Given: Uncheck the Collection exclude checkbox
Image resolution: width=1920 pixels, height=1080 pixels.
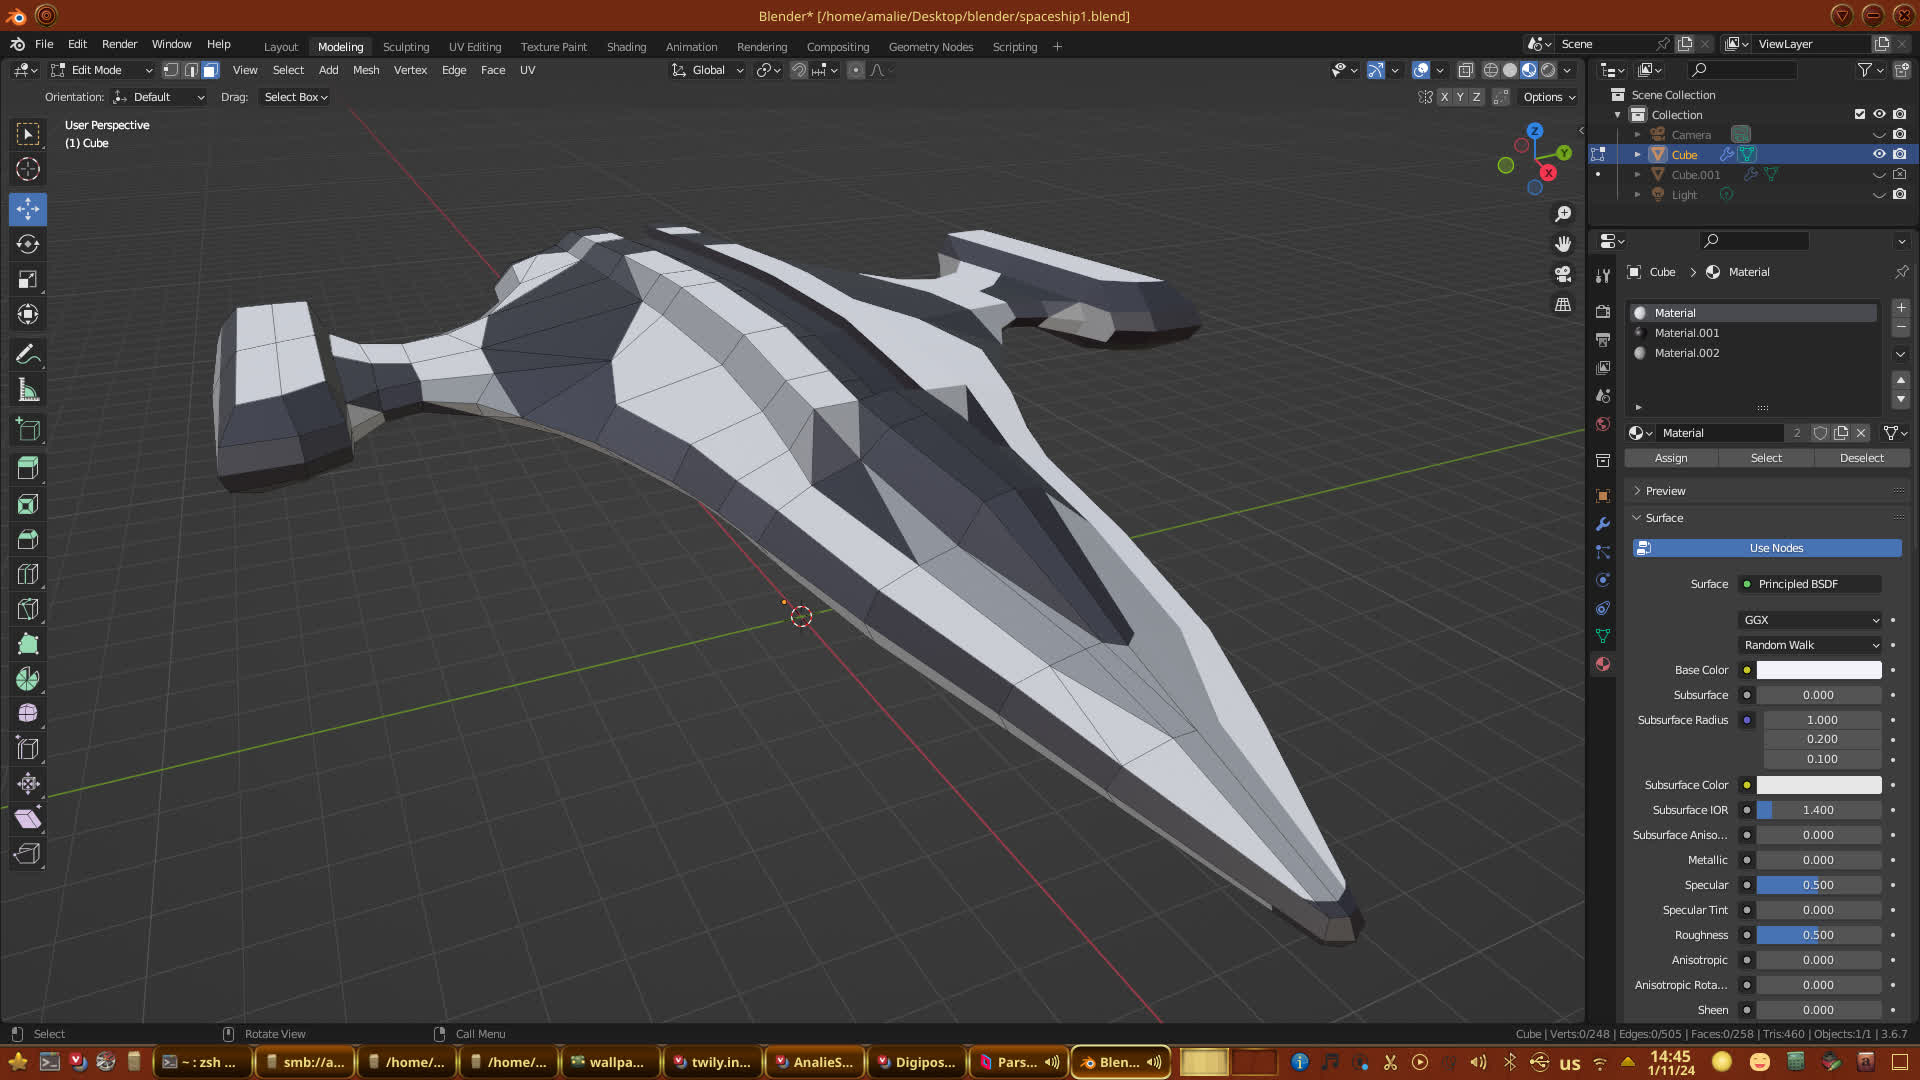Looking at the screenshot, I should tap(1860, 114).
